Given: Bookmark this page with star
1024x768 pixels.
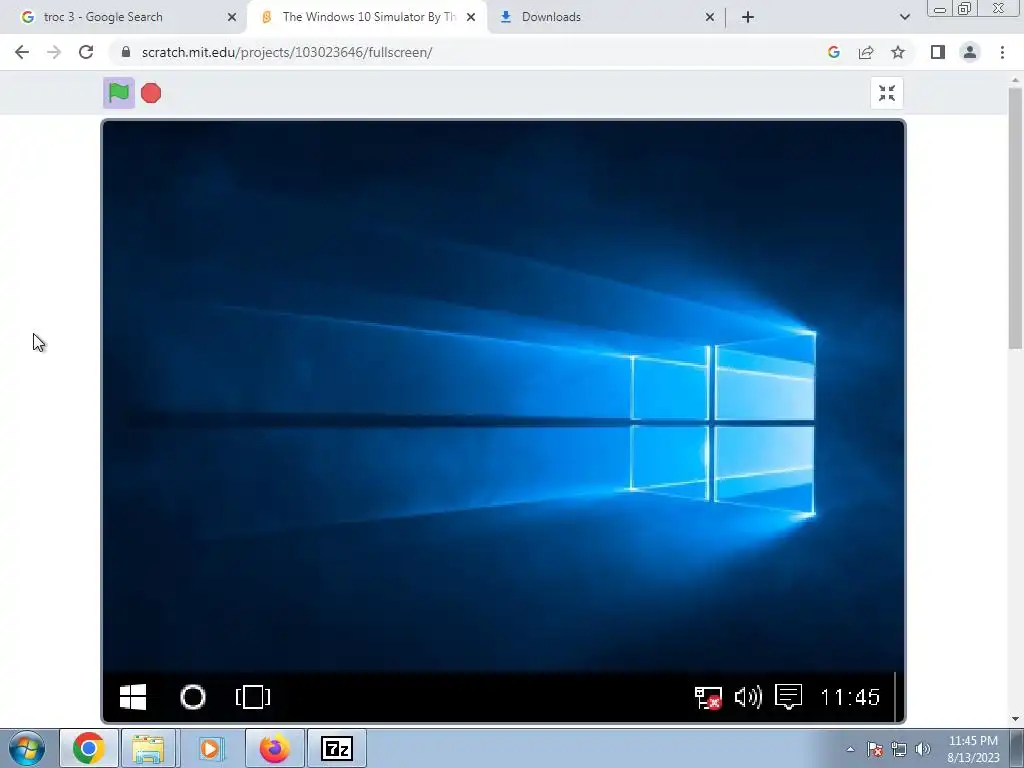Looking at the screenshot, I should pyautogui.click(x=898, y=52).
